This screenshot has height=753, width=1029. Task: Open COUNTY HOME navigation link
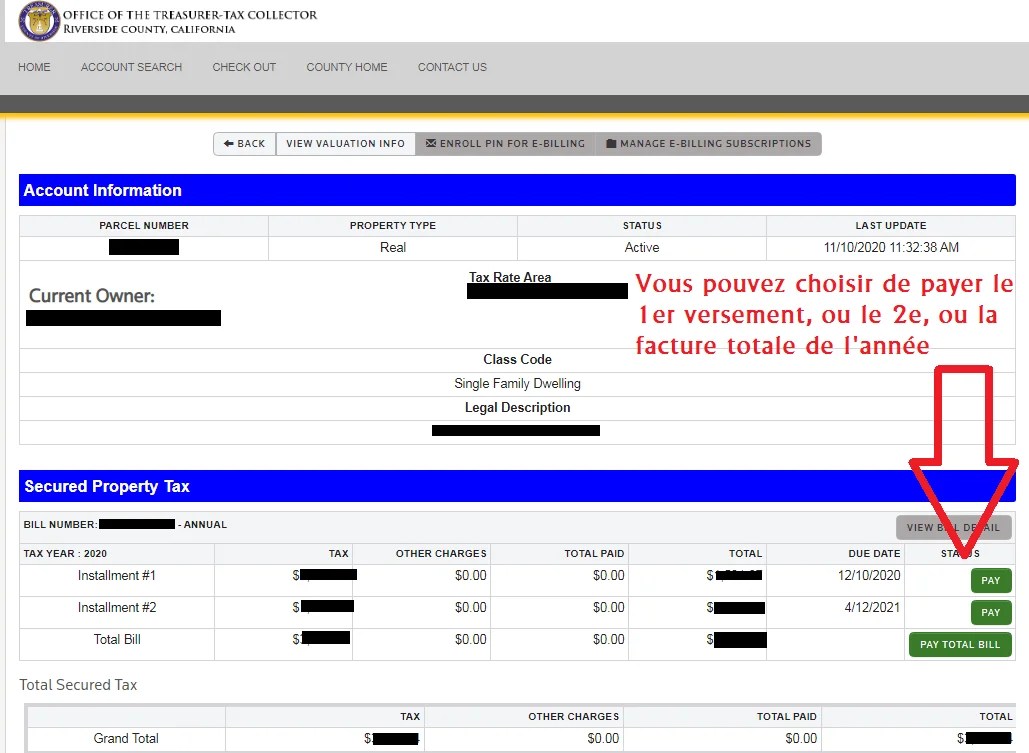[x=347, y=67]
